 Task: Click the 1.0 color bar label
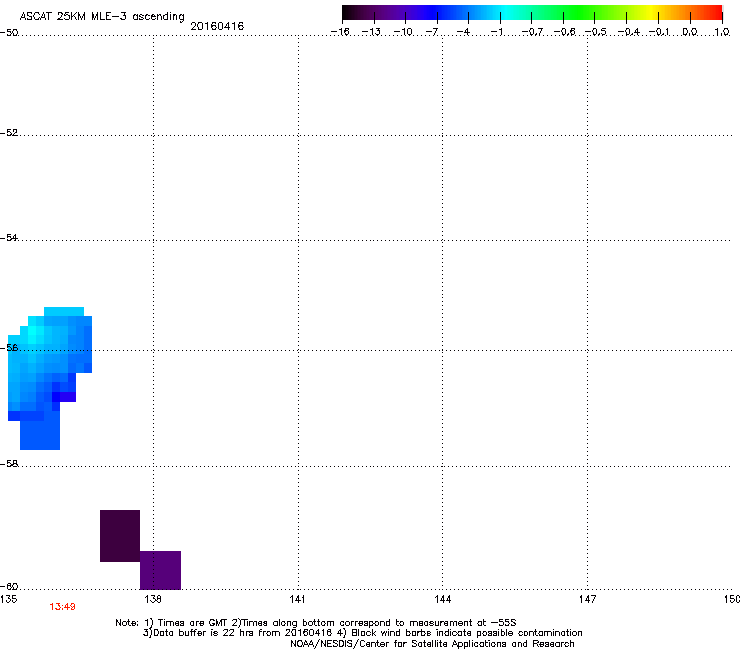tap(722, 32)
